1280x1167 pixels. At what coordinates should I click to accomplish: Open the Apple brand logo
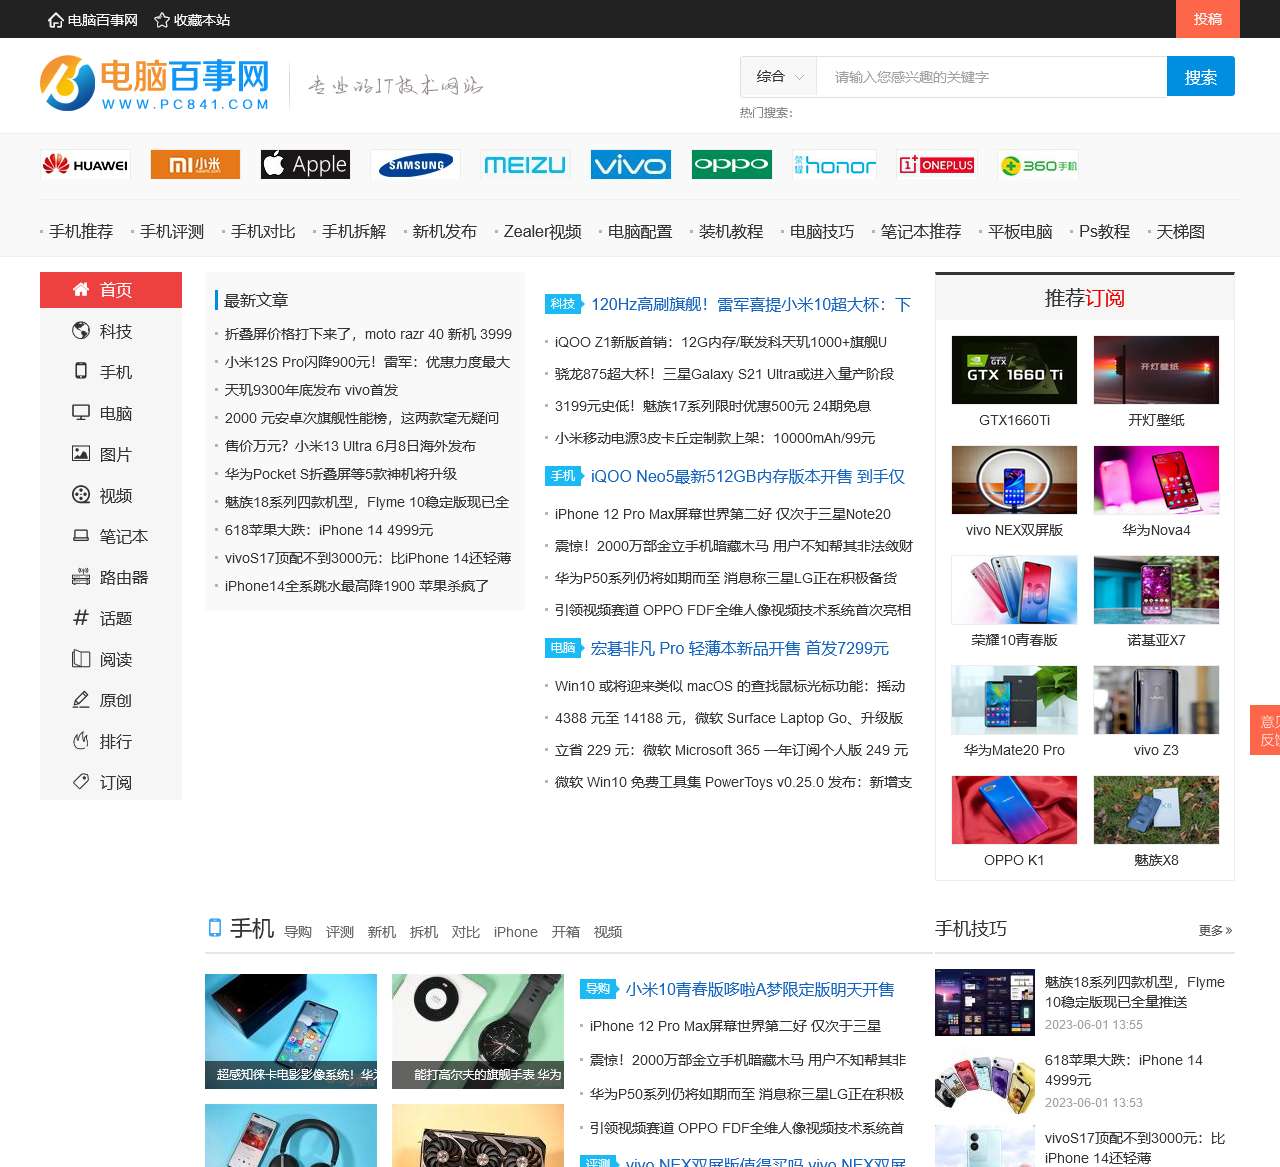click(x=305, y=165)
